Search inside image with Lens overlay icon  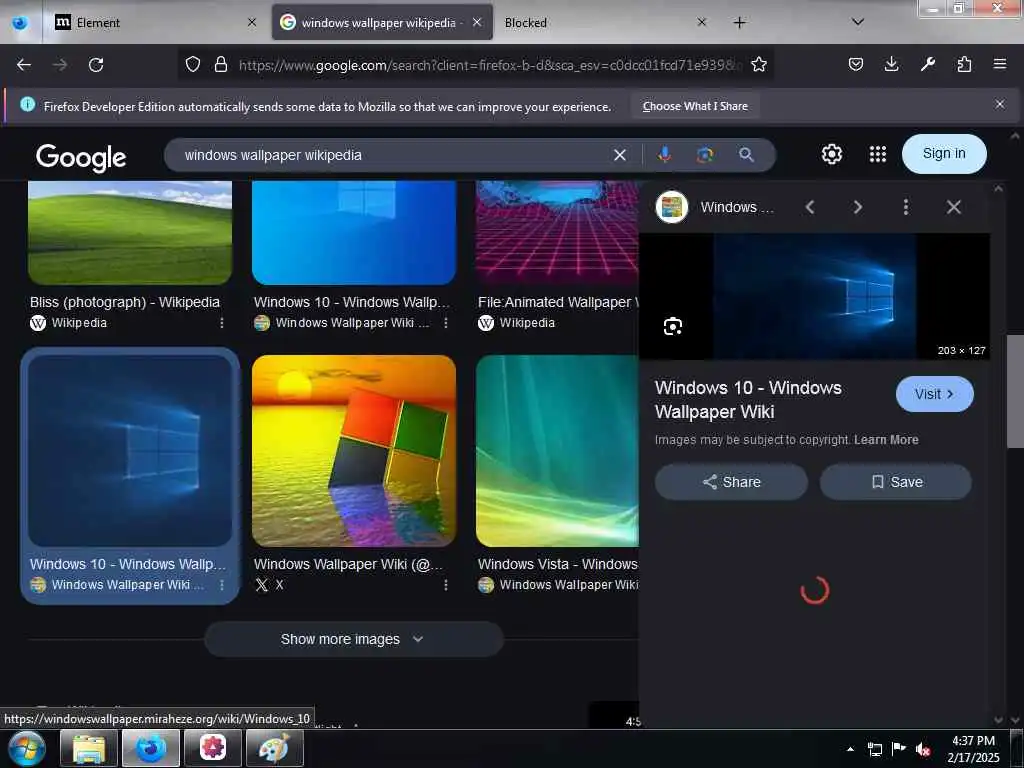coord(673,326)
